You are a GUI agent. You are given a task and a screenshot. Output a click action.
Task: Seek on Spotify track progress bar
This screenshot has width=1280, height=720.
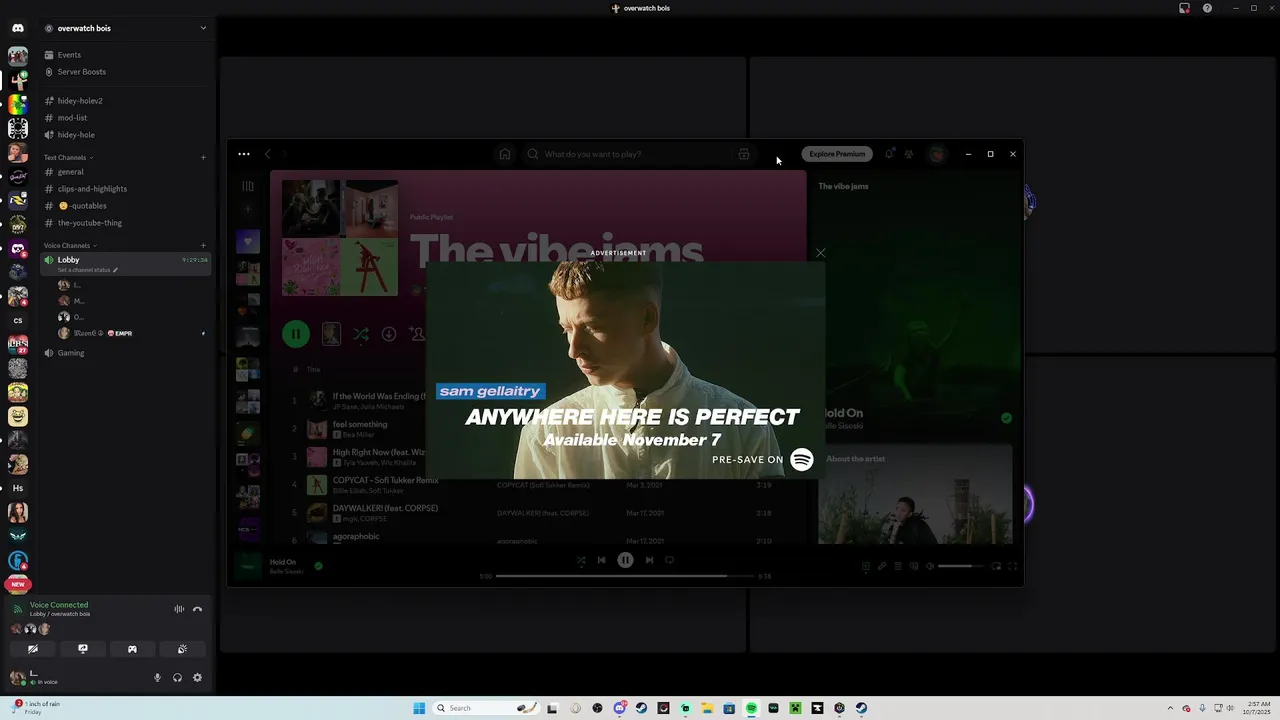(625, 576)
